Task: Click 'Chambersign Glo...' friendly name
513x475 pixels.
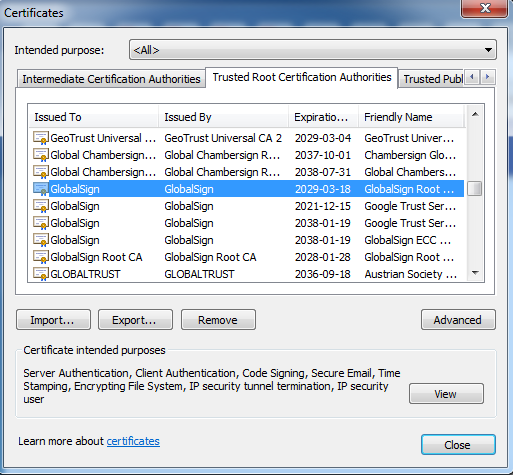Action: pos(410,155)
